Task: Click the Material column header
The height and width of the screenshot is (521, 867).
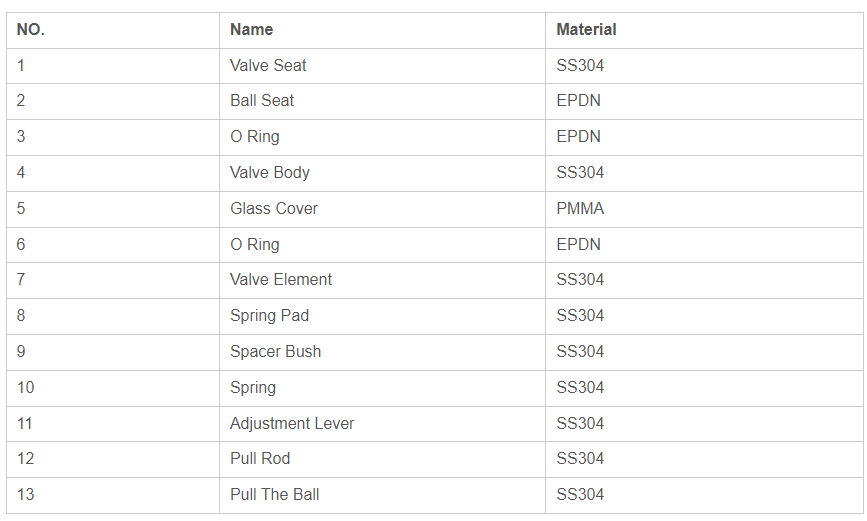Action: [704, 30]
